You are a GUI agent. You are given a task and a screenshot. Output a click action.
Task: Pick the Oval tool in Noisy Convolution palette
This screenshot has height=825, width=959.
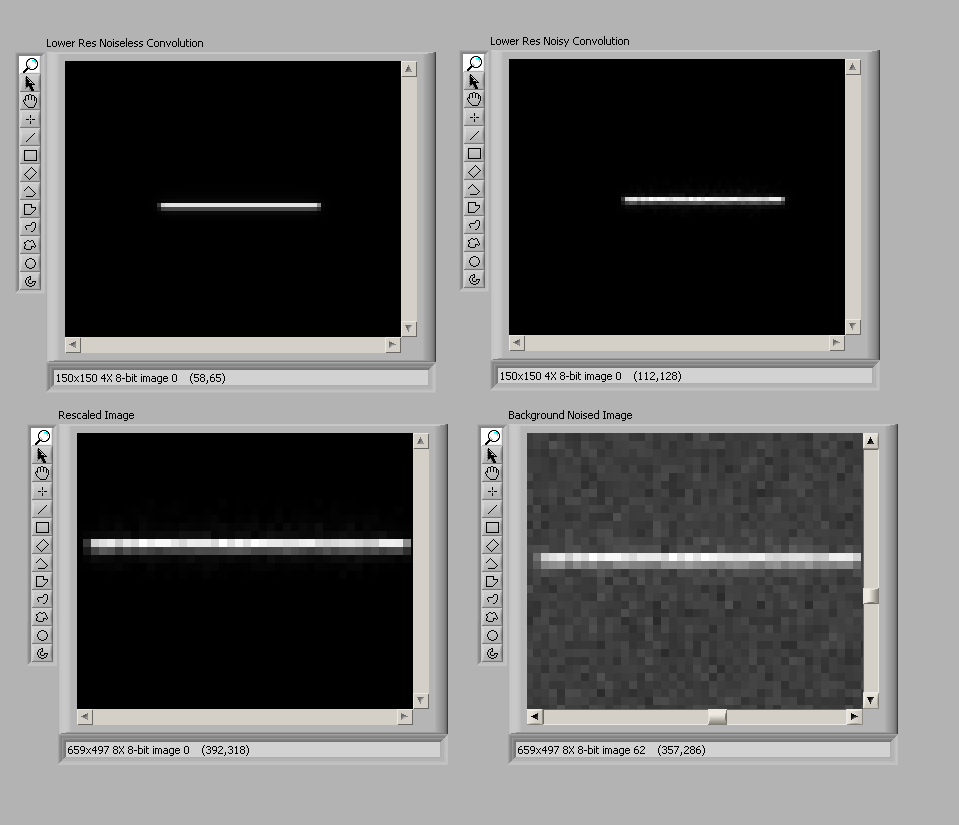[474, 262]
